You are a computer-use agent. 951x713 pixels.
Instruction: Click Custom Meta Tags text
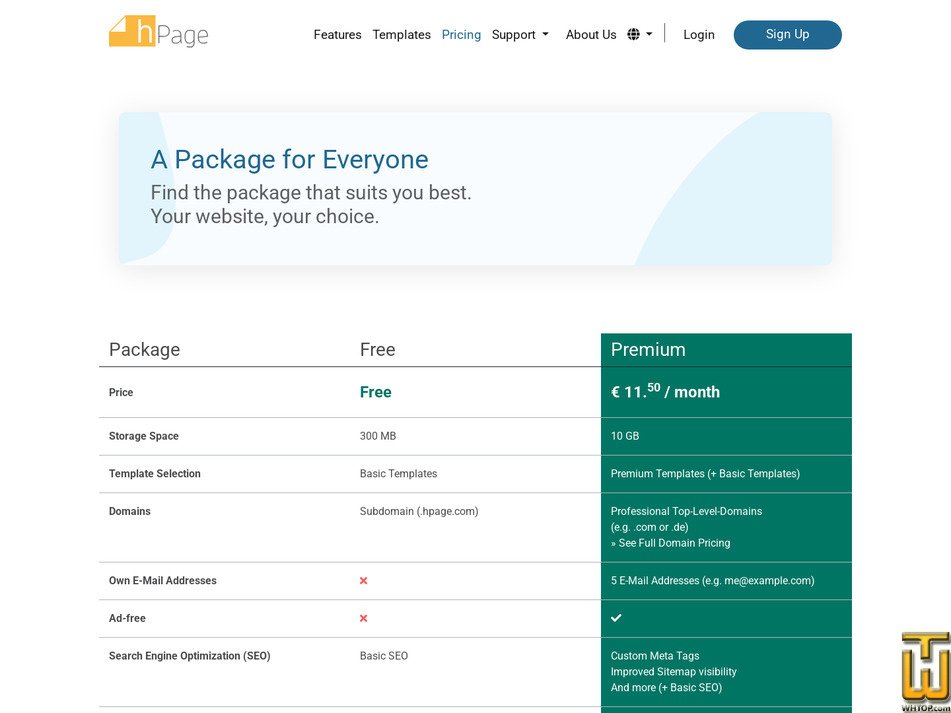pos(654,656)
